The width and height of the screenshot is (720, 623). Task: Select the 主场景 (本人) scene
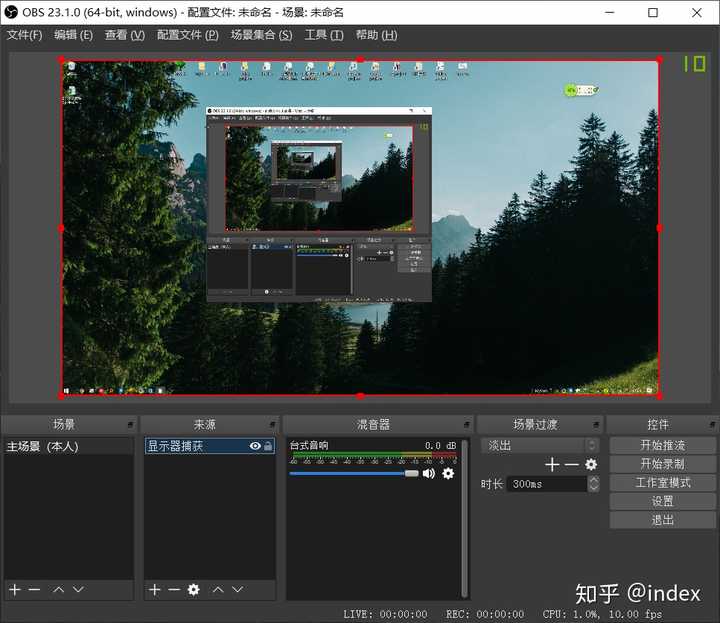tap(68, 446)
